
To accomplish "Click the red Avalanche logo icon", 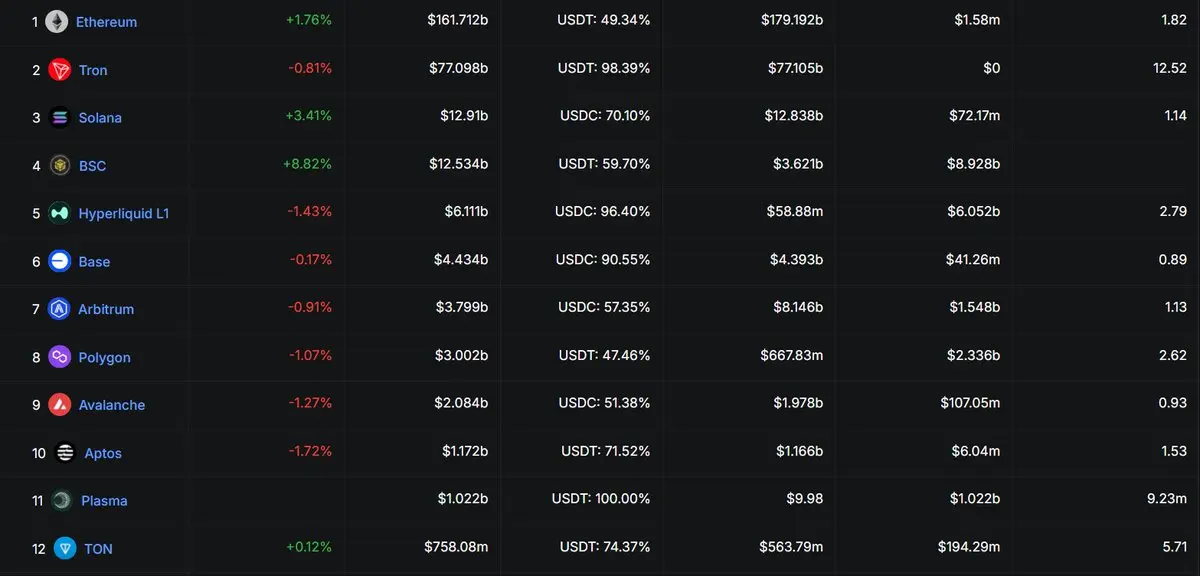I will coord(60,405).
